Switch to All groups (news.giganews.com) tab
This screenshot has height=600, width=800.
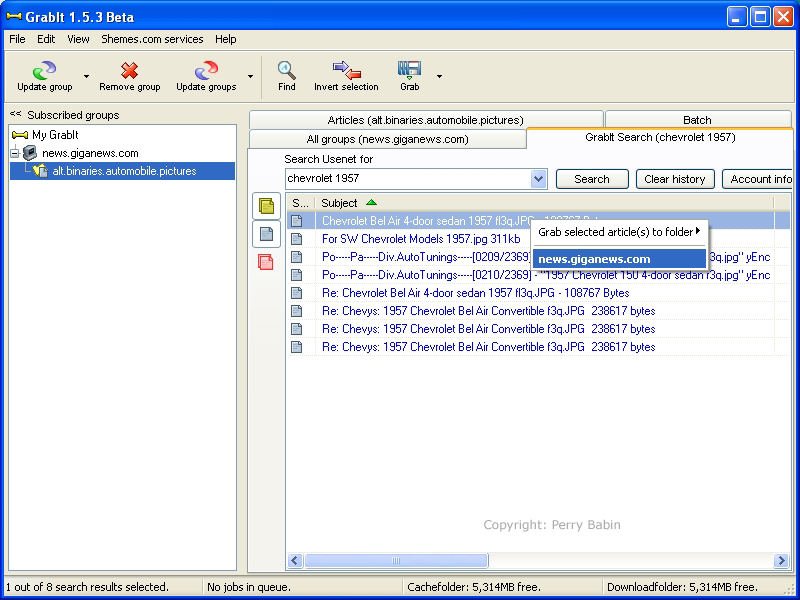point(387,139)
